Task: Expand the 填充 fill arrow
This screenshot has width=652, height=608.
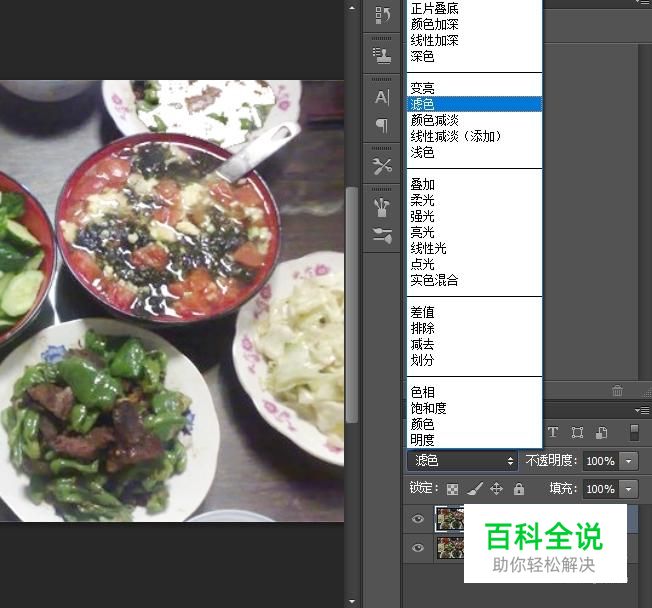Action: tap(629, 489)
